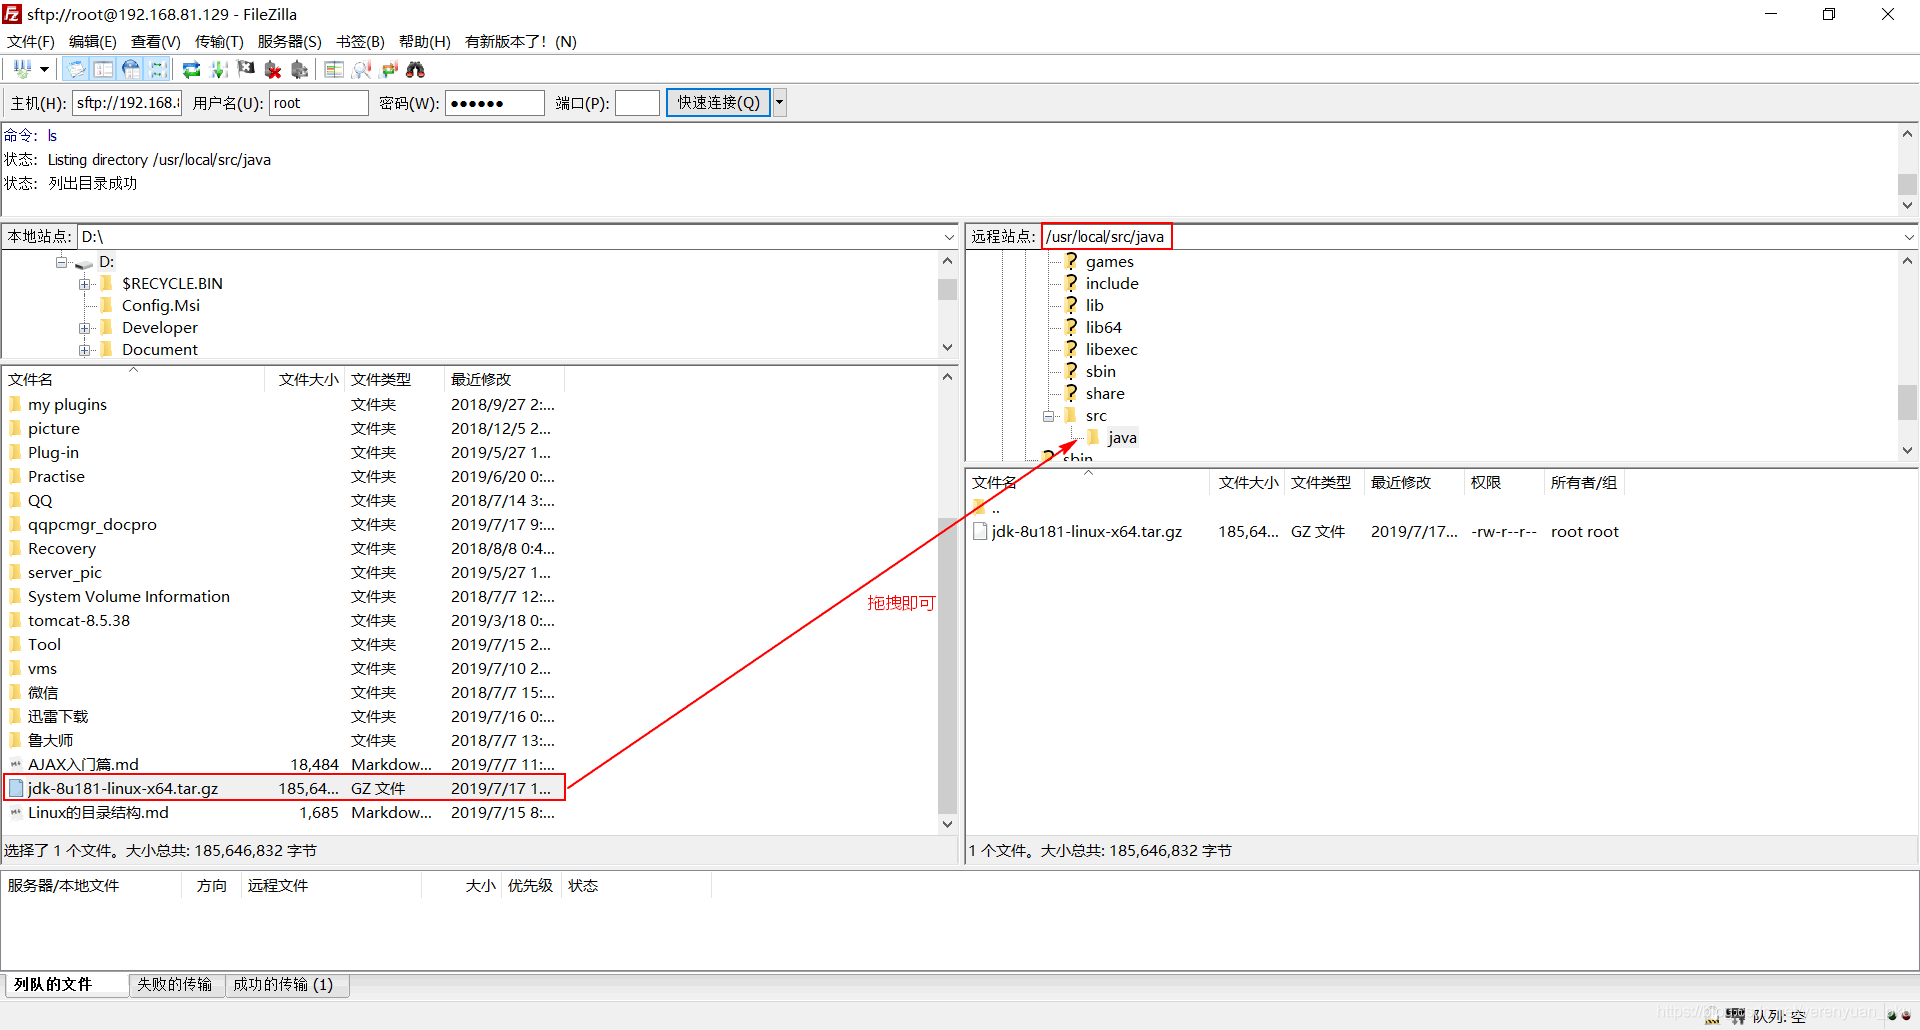
Task: Open the quick connect history dropdown
Action: point(779,102)
